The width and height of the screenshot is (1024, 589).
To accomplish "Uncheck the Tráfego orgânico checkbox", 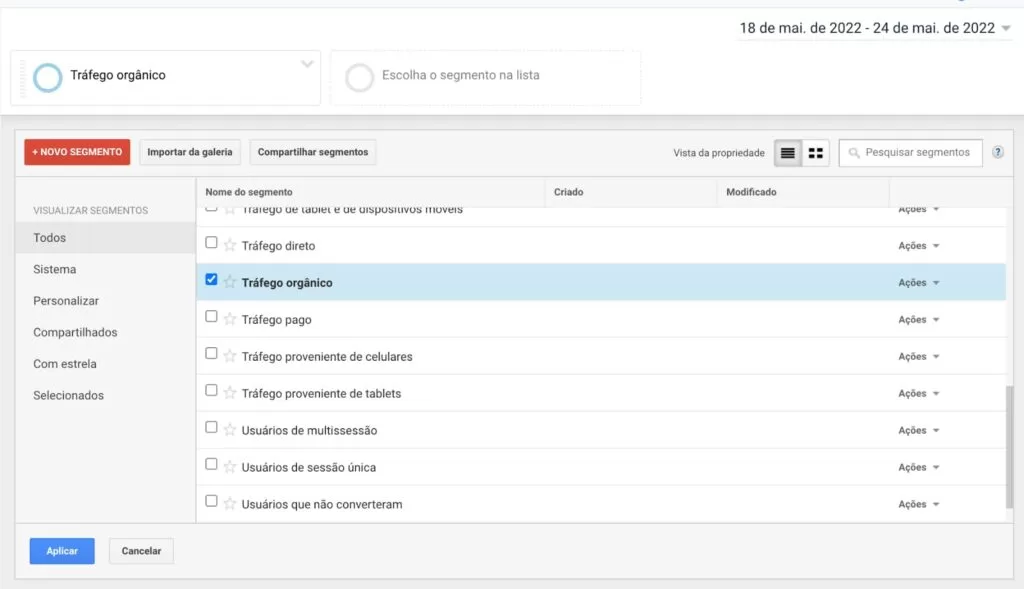I will 211,279.
